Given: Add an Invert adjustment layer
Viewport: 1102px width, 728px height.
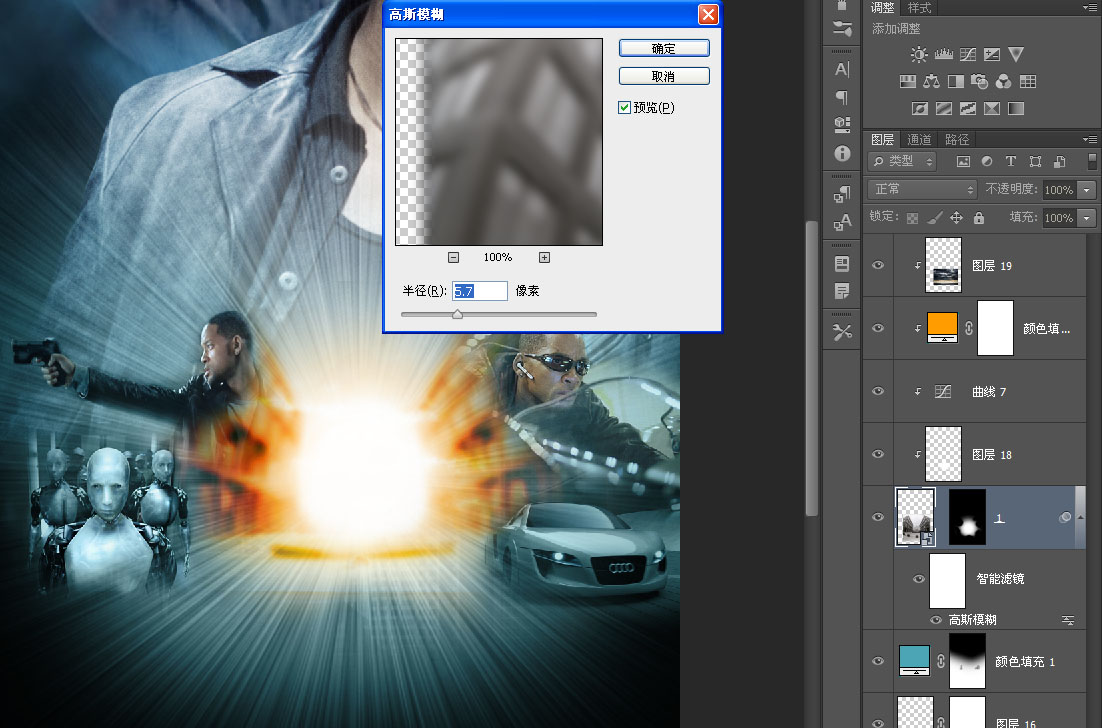Looking at the screenshot, I should [919, 108].
